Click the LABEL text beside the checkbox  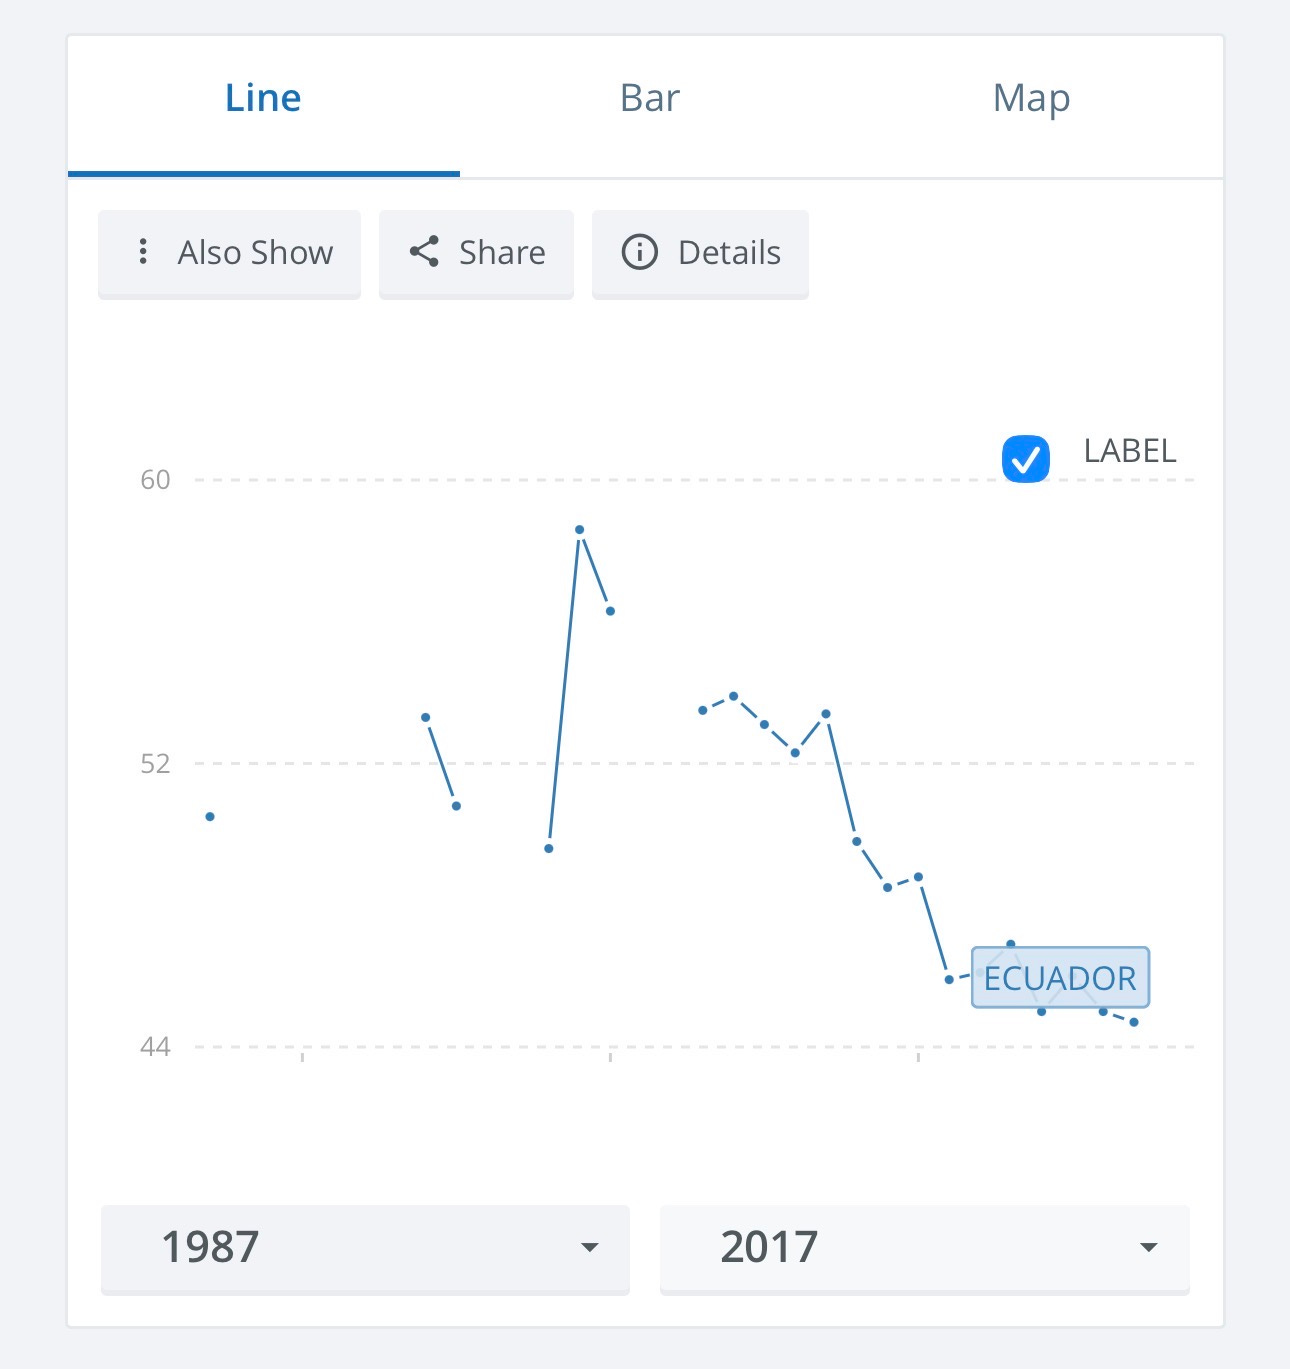[x=1130, y=452]
